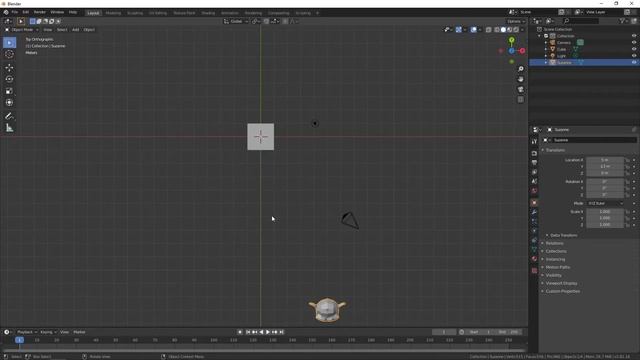The height and width of the screenshot is (360, 640).
Task: Choose the Annotate pencil tool
Action: (x=9, y=116)
